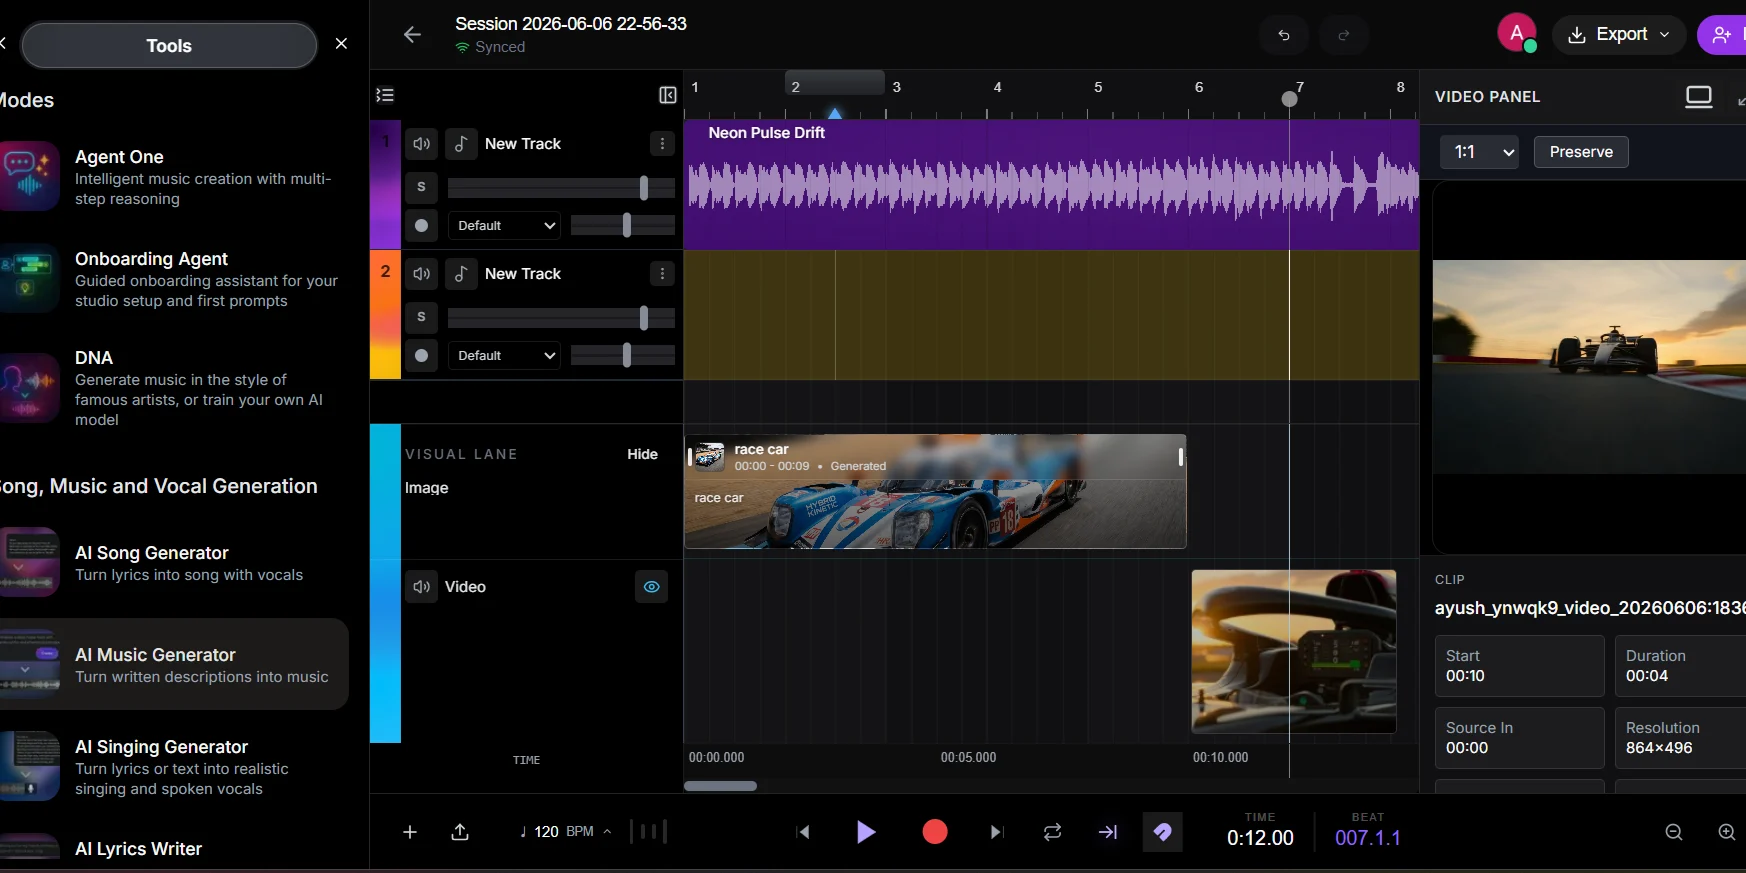Click the upload icon in bottom toolbar
Image resolution: width=1746 pixels, height=873 pixels.
point(460,832)
